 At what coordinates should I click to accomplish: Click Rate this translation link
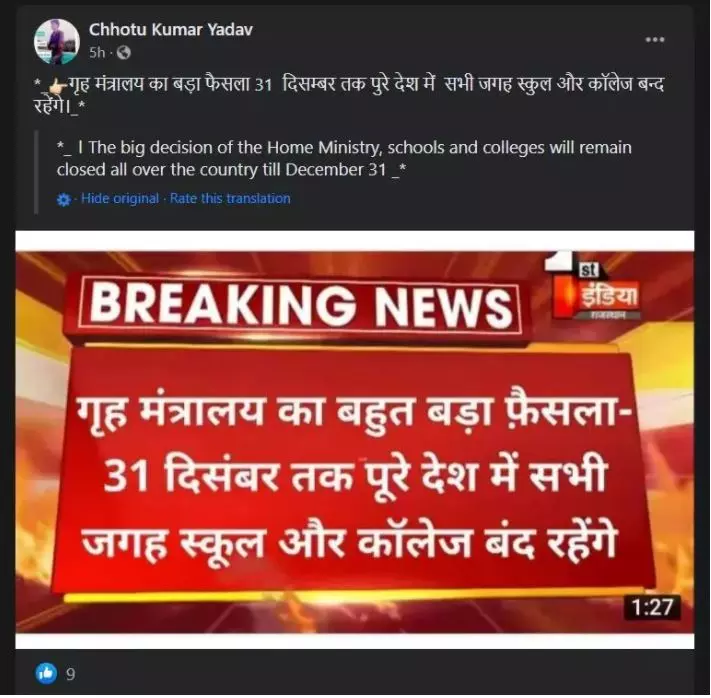(230, 199)
